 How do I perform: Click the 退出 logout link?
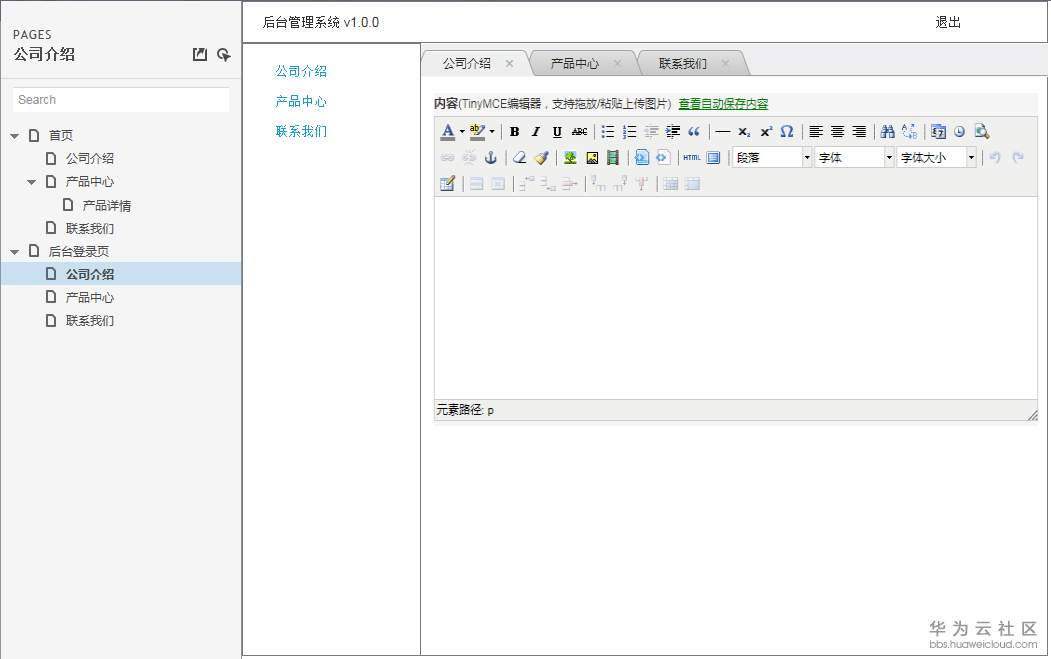[948, 22]
